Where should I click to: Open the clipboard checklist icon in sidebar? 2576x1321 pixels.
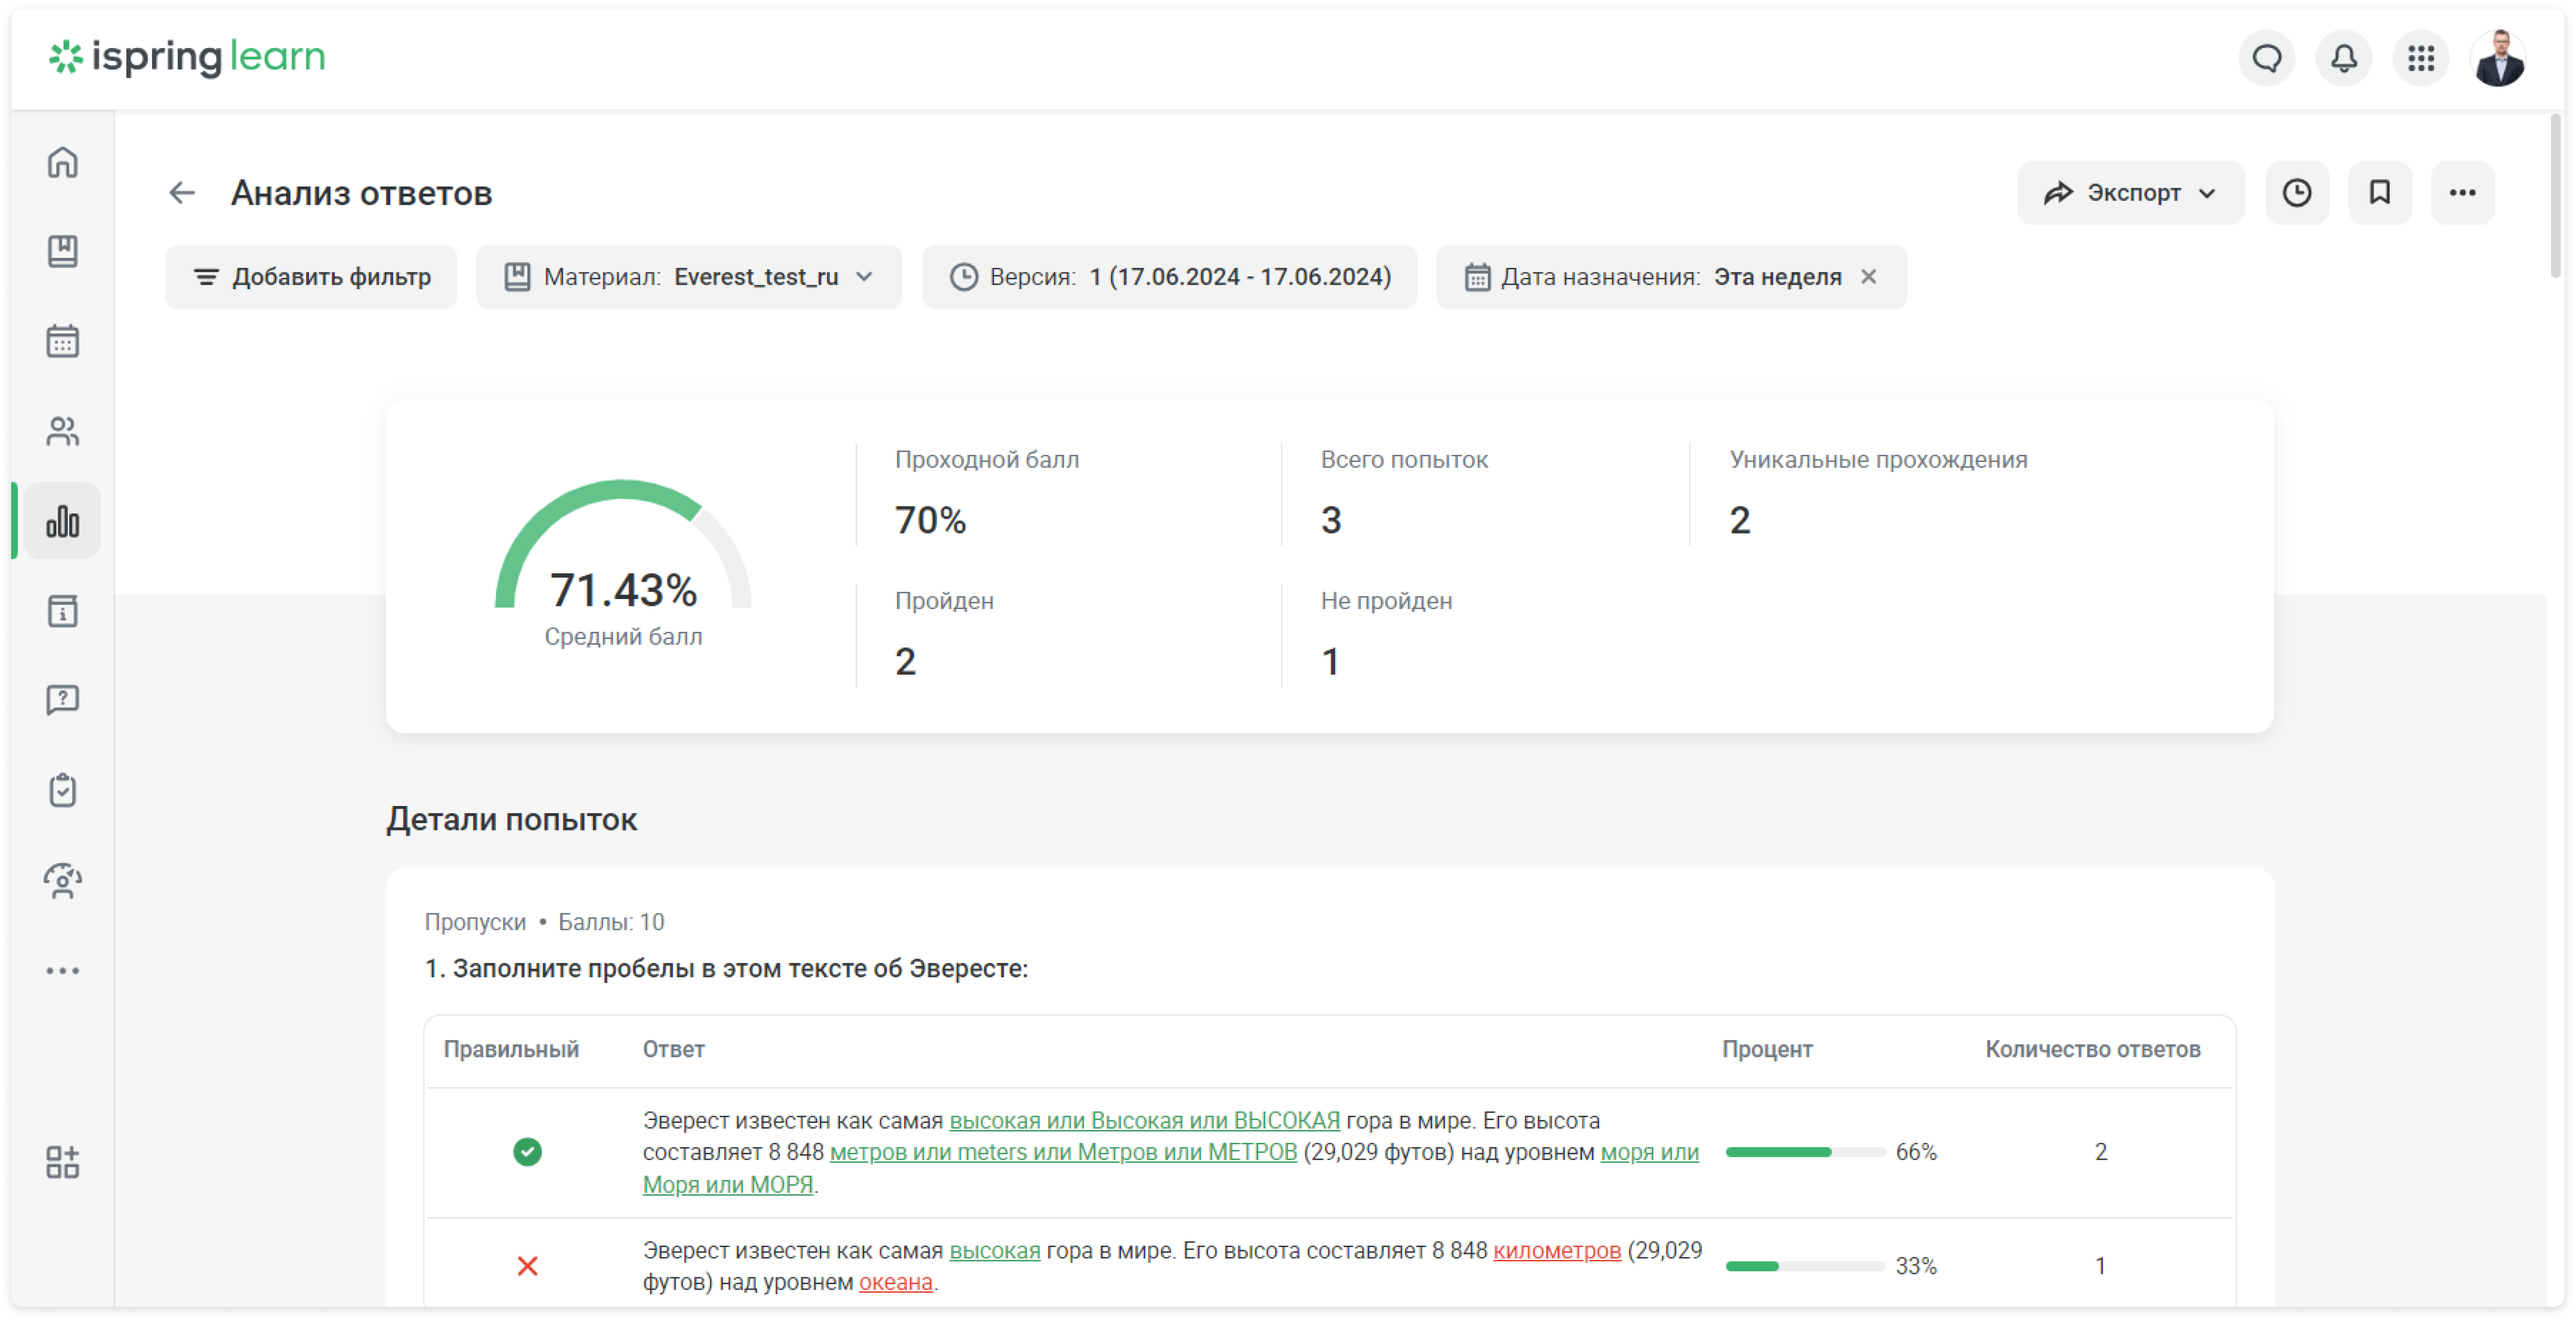pyautogui.click(x=63, y=790)
